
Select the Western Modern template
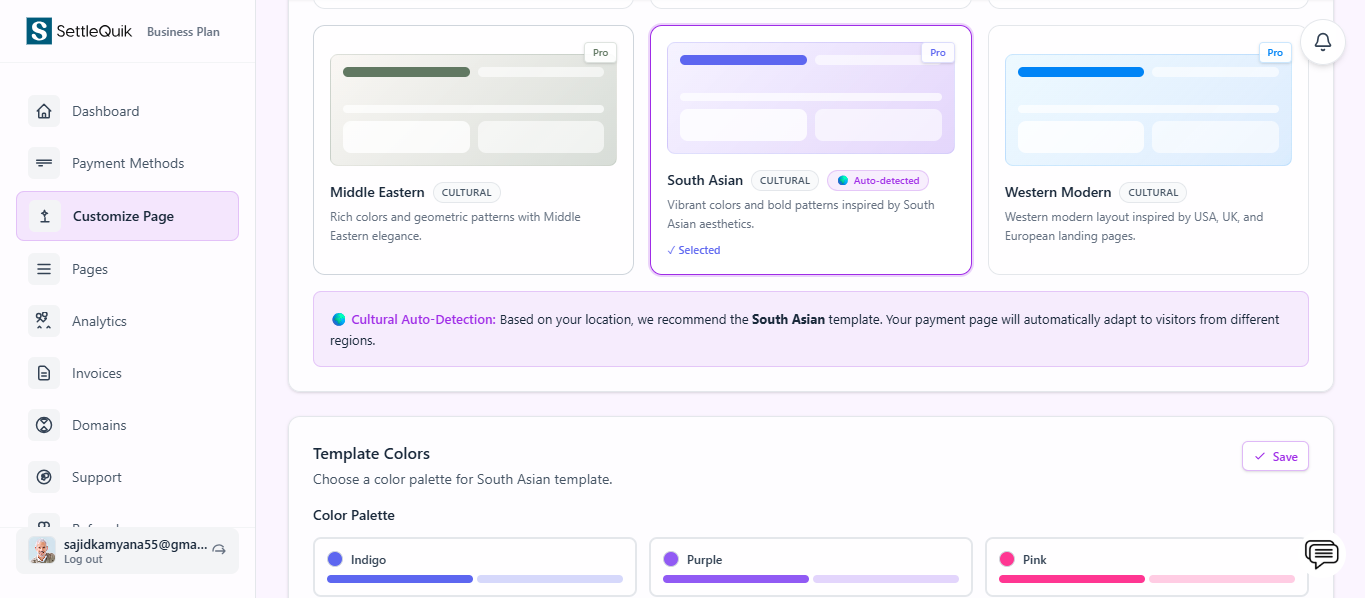(1147, 150)
